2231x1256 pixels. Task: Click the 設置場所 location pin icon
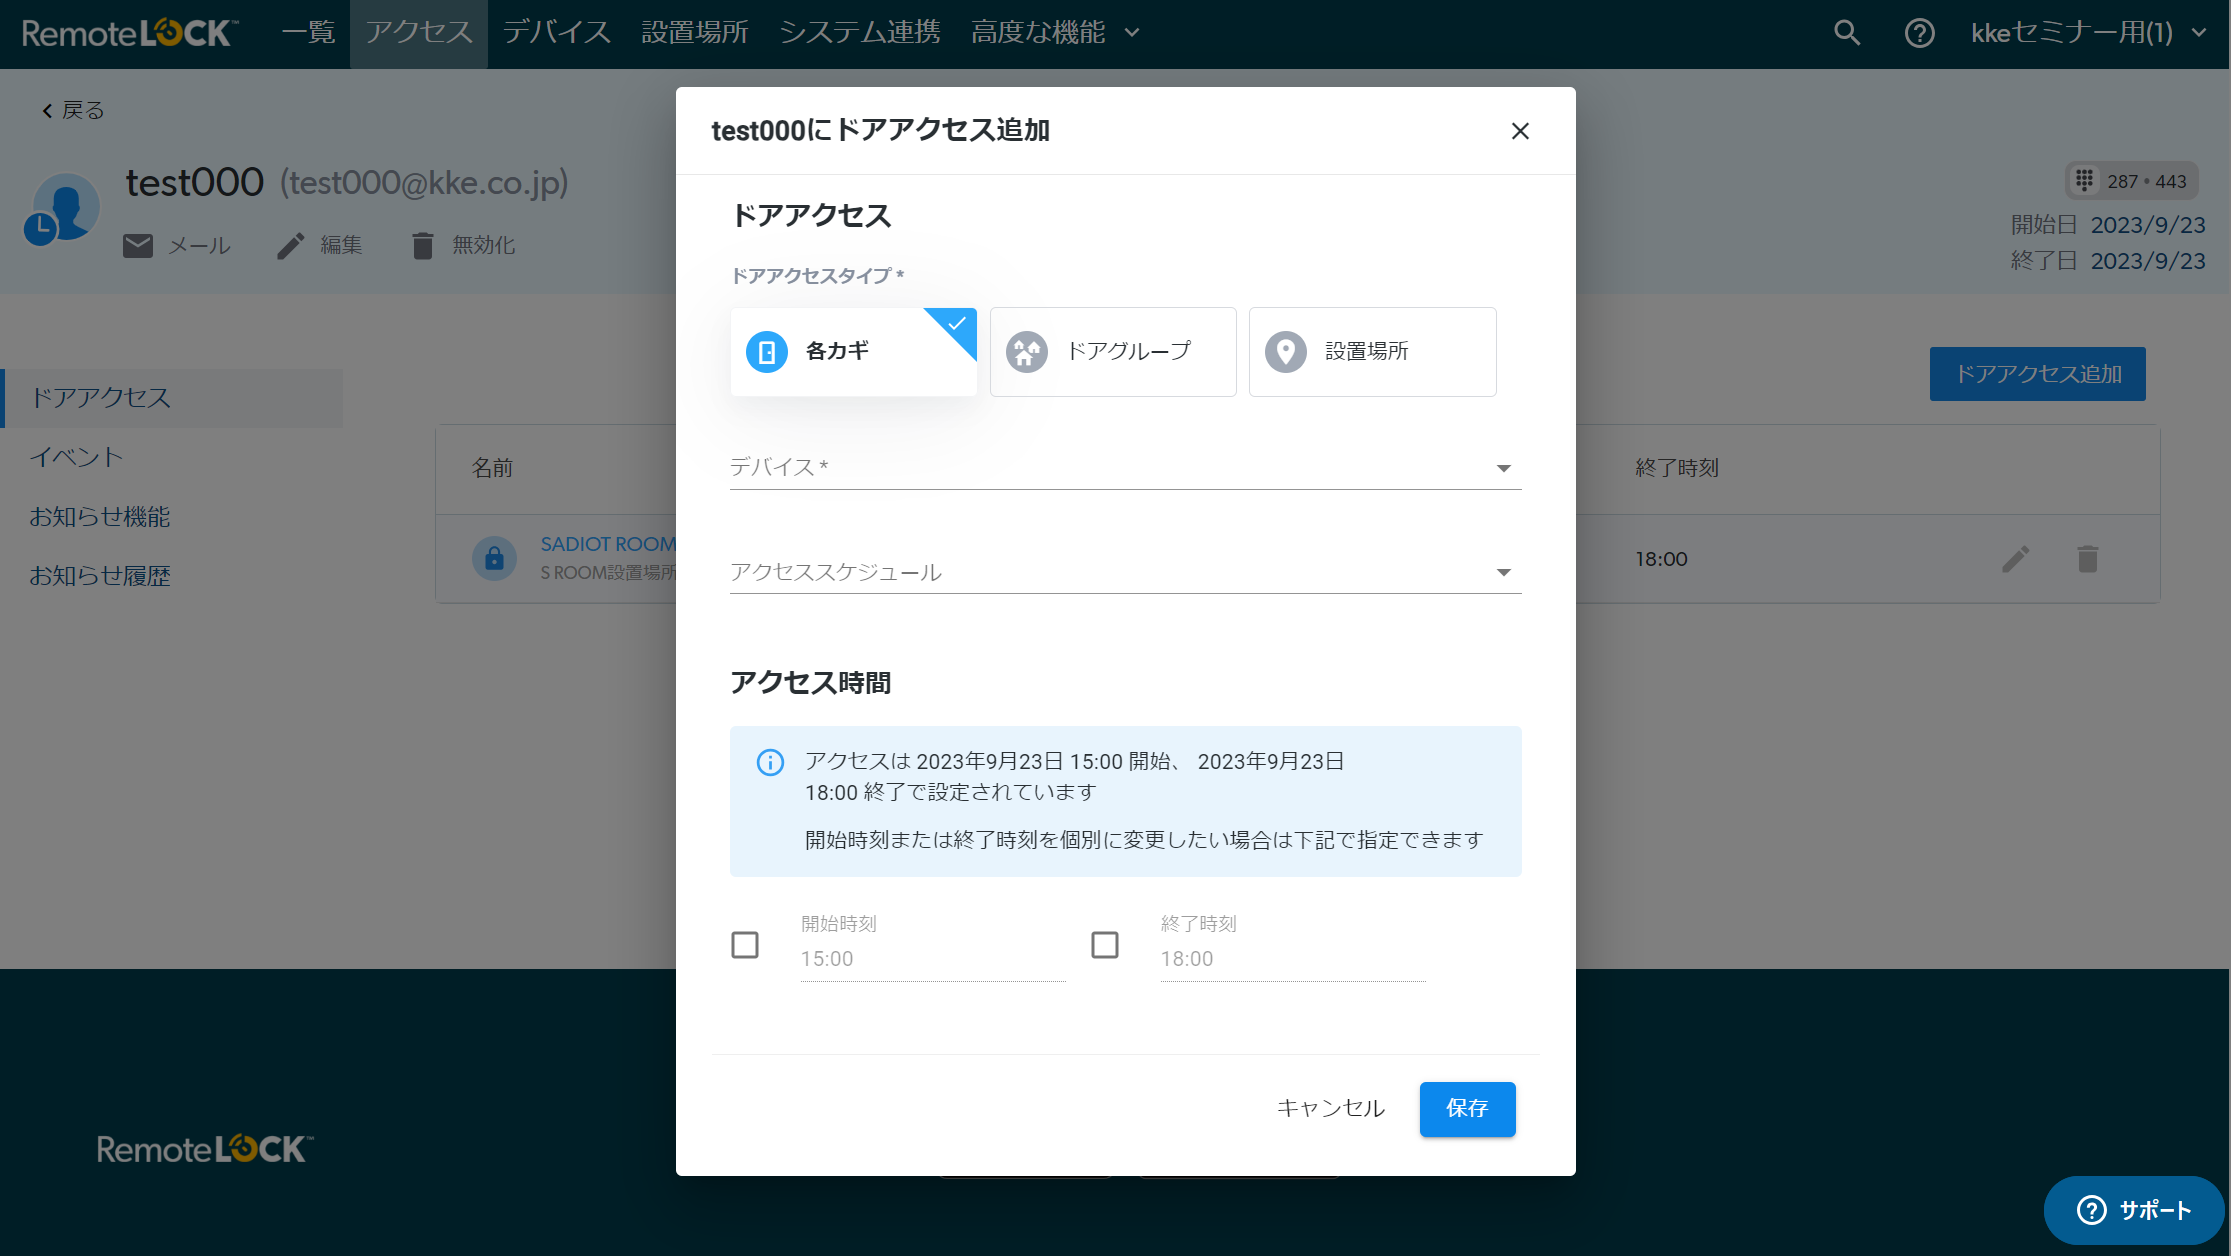click(x=1286, y=352)
